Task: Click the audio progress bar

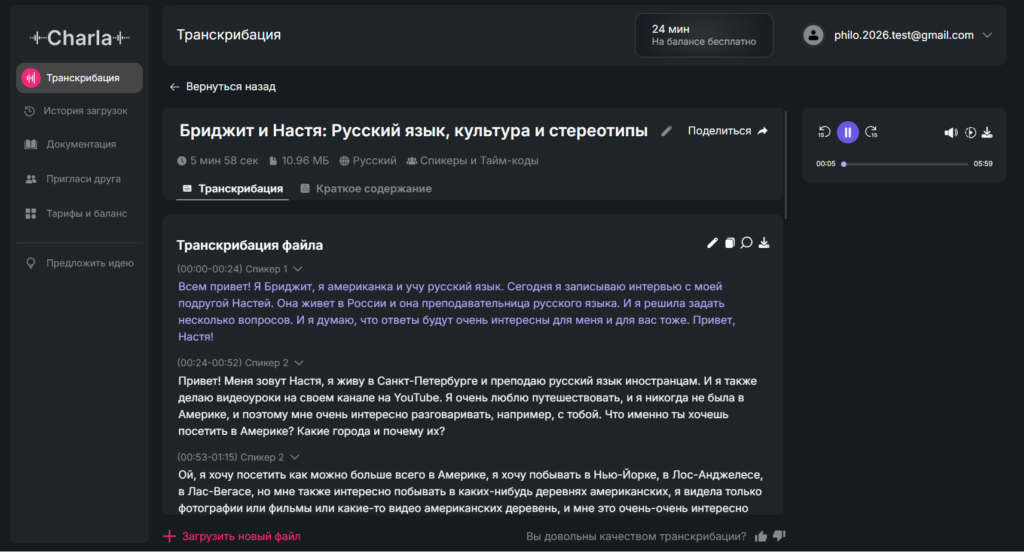Action: [x=906, y=164]
